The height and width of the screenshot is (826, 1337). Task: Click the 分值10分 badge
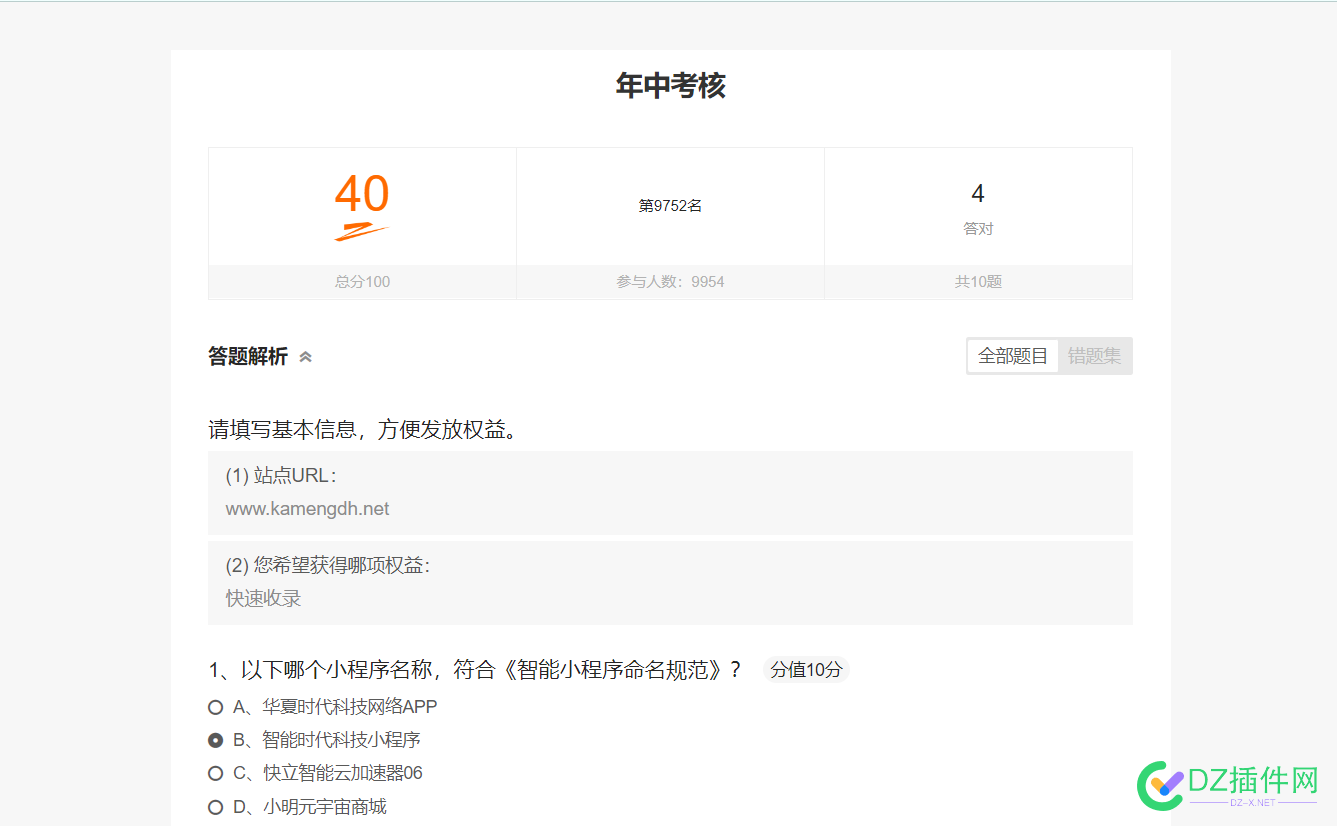pyautogui.click(x=806, y=670)
